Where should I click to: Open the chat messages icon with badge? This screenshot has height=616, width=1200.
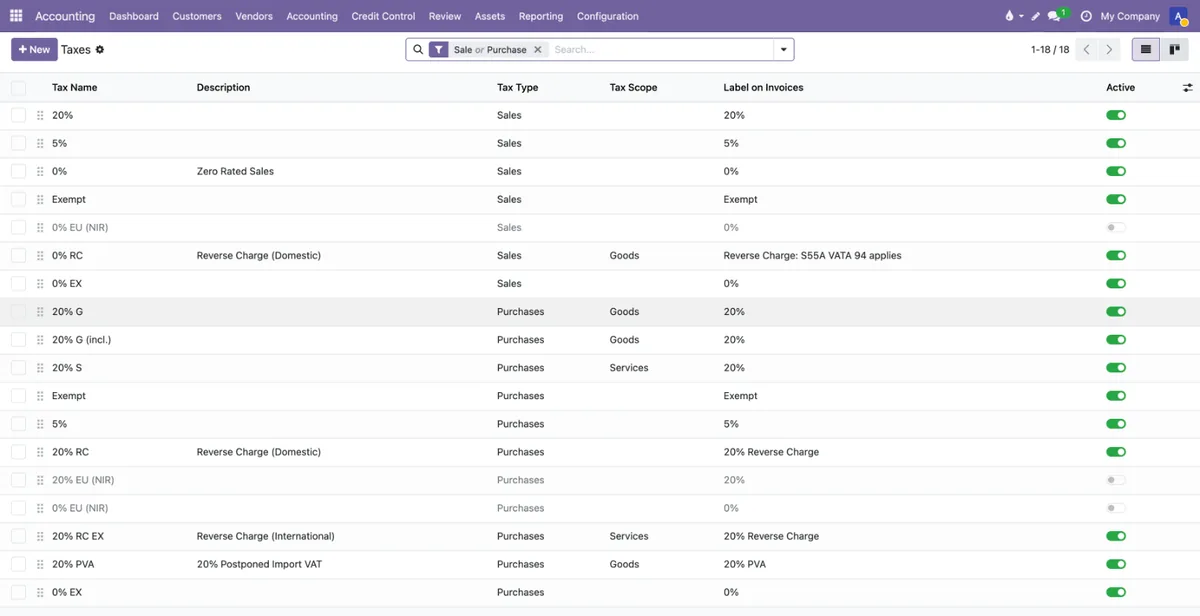1056,15
